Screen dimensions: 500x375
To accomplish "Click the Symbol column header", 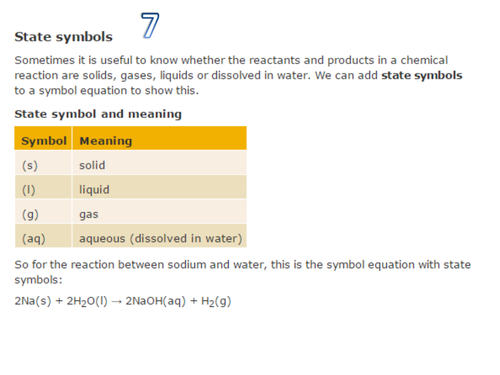I will 43,138.
